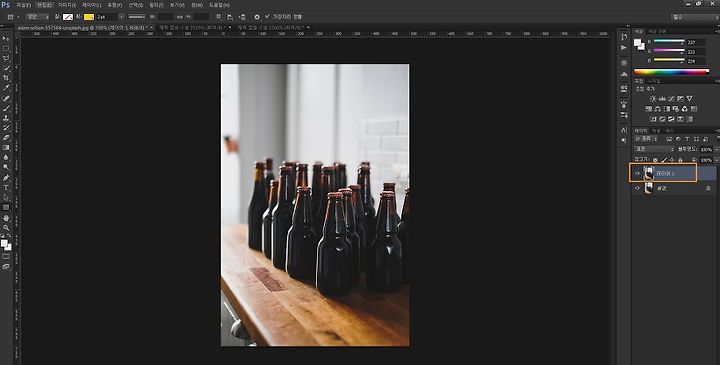Open the 이미지 menu
This screenshot has width=720, height=365.
[x=67, y=5]
